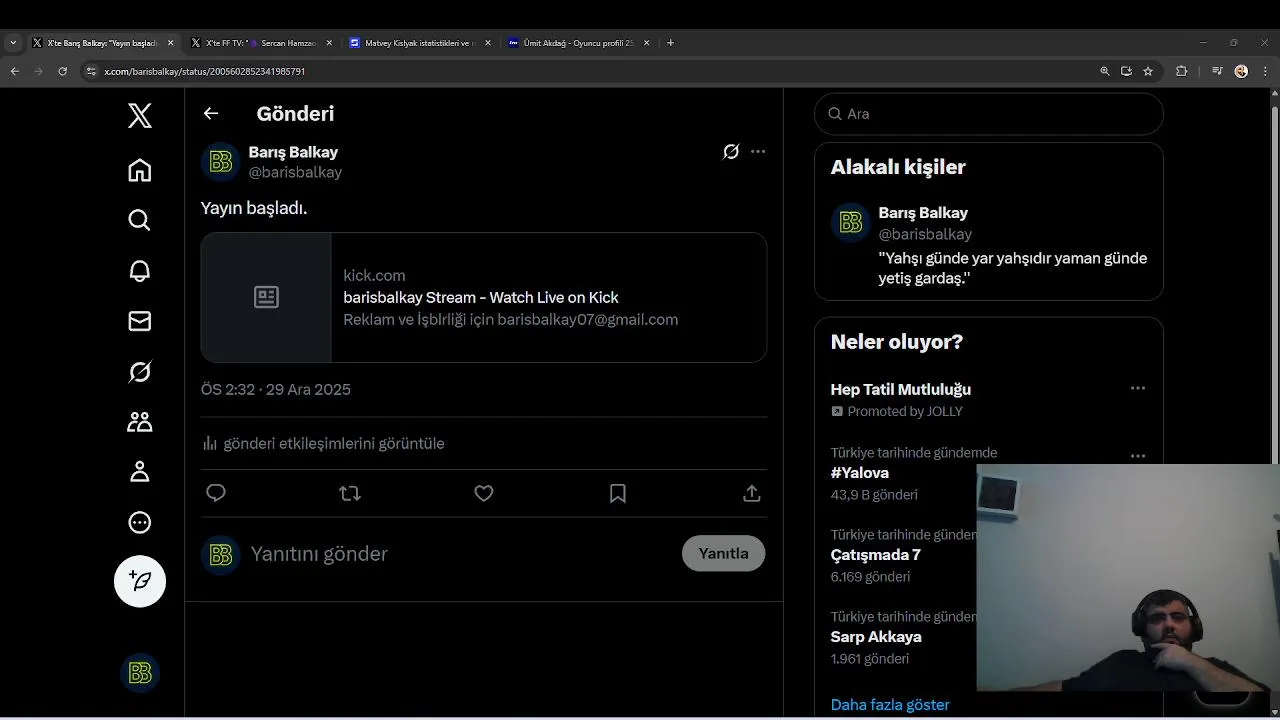The height and width of the screenshot is (720, 1280).
Task: Open Chrome profile avatar
Action: [1241, 71]
